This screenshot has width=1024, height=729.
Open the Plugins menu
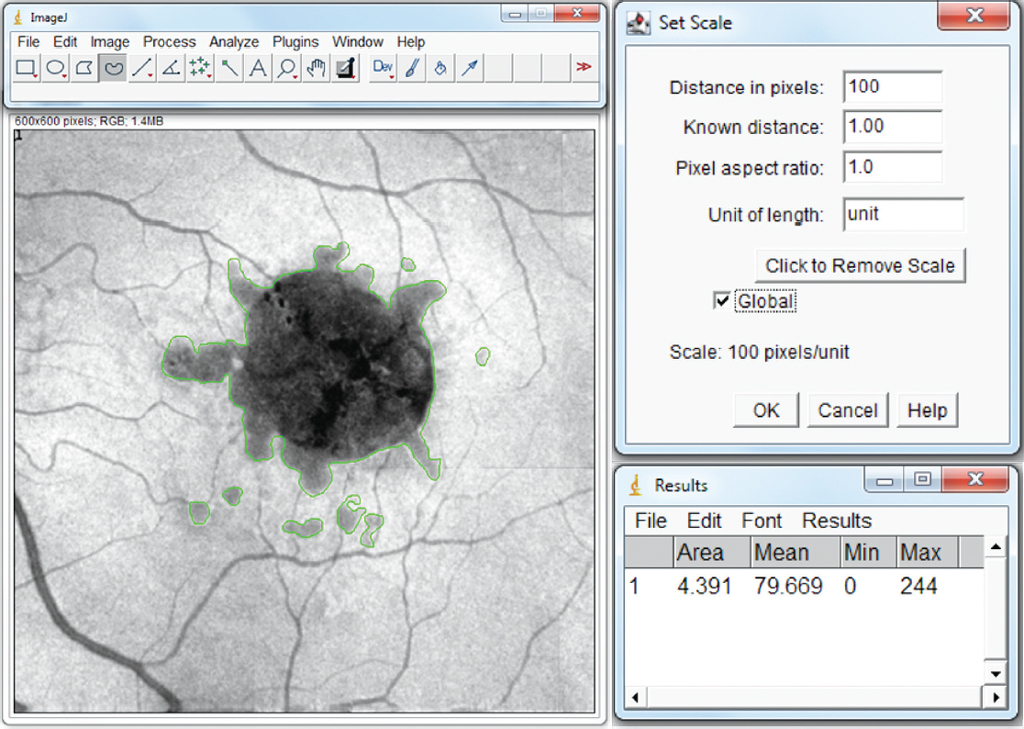click(295, 42)
